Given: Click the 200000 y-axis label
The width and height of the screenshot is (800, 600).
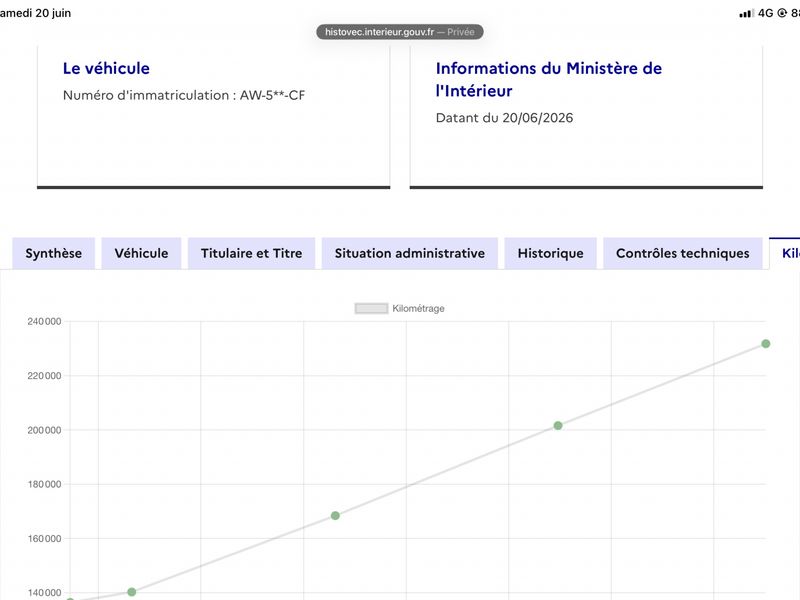Looking at the screenshot, I should (44, 430).
